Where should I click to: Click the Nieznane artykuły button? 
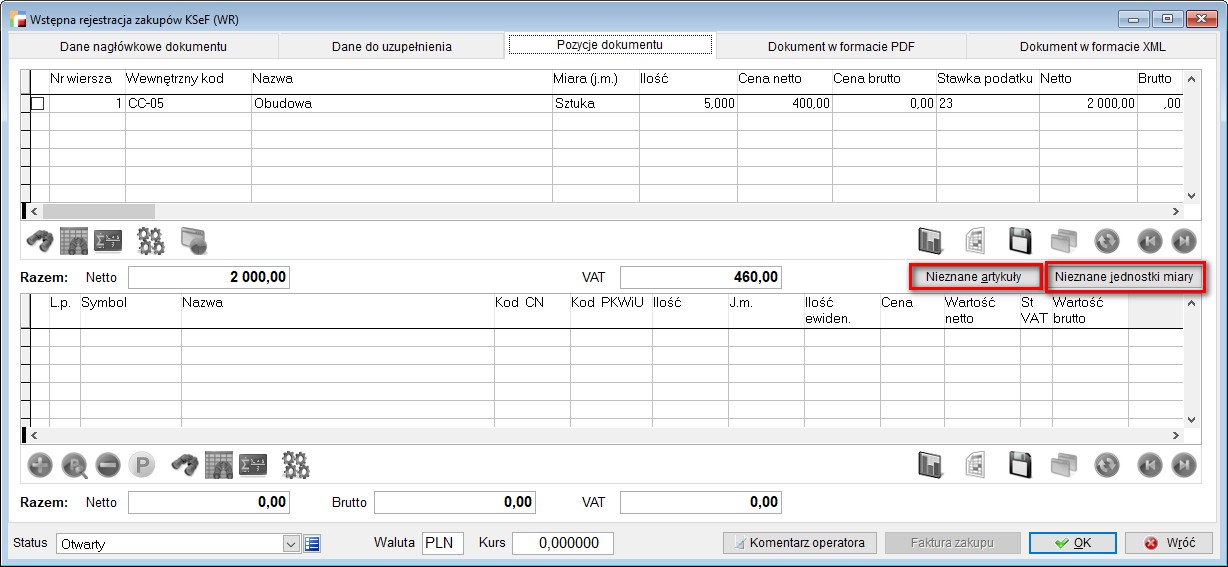coord(973,277)
